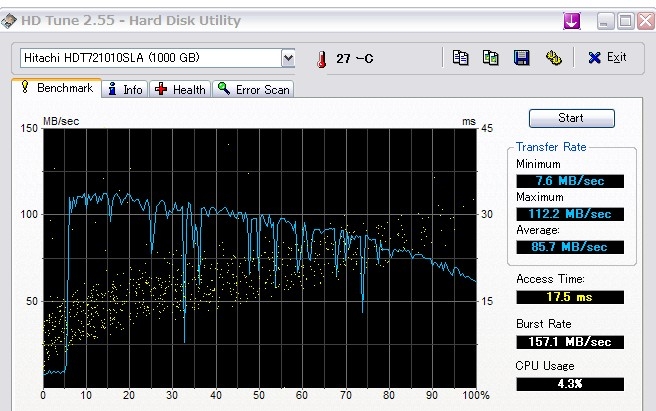Click the thermometer temperature icon
656x411 pixels.
pos(321,59)
